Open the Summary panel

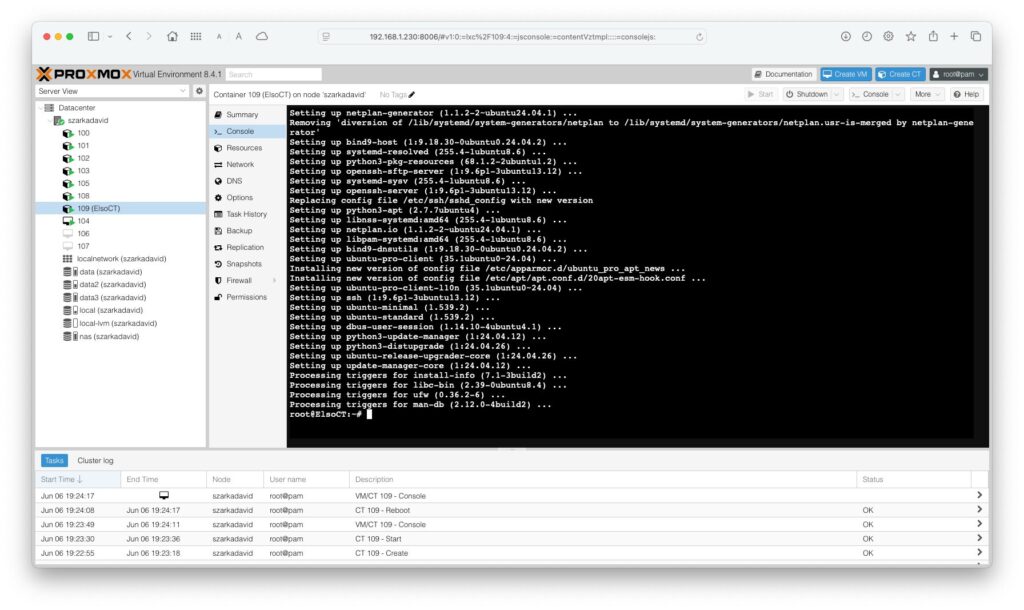click(247, 114)
